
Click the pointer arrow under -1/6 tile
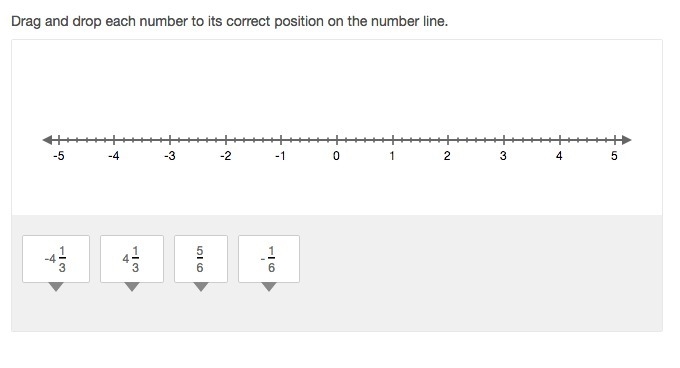[x=269, y=287]
